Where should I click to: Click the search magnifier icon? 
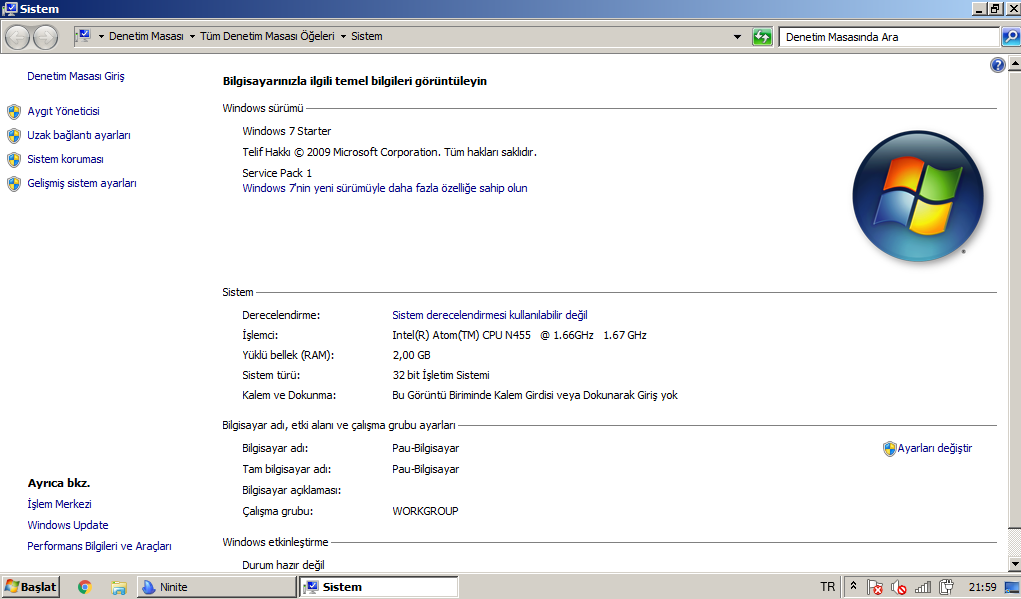pyautogui.click(x=1011, y=37)
